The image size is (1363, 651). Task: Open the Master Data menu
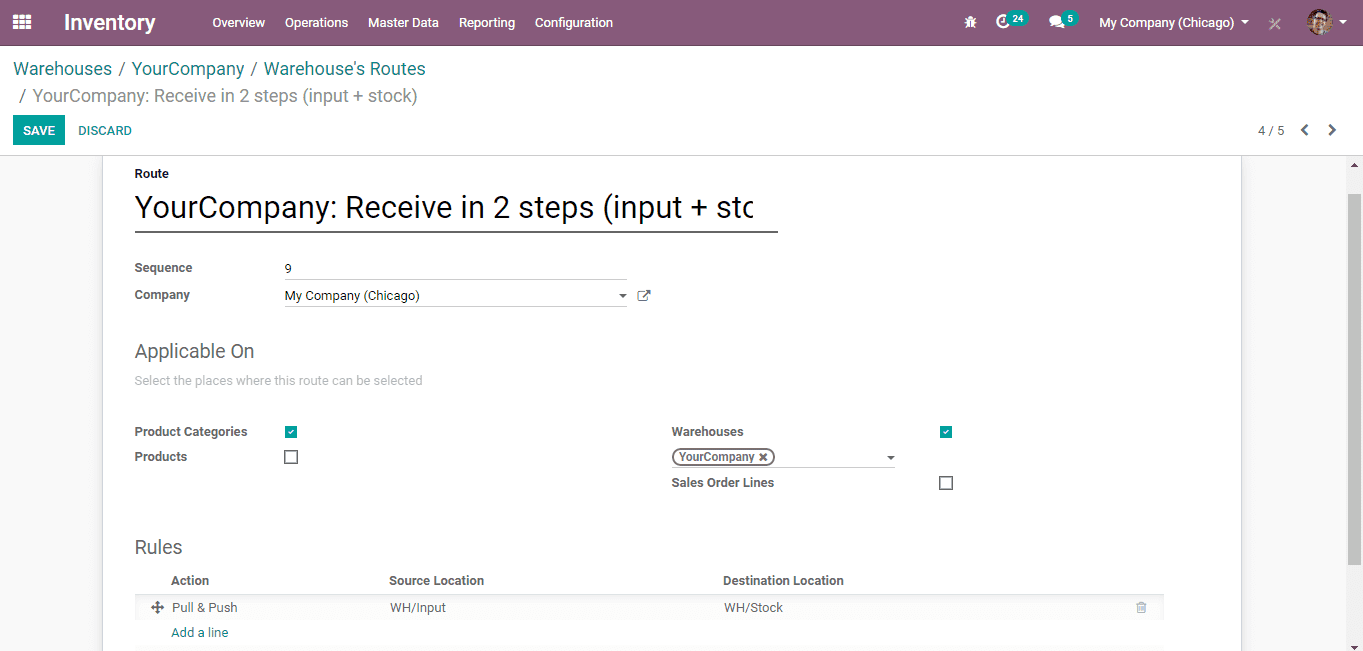403,22
